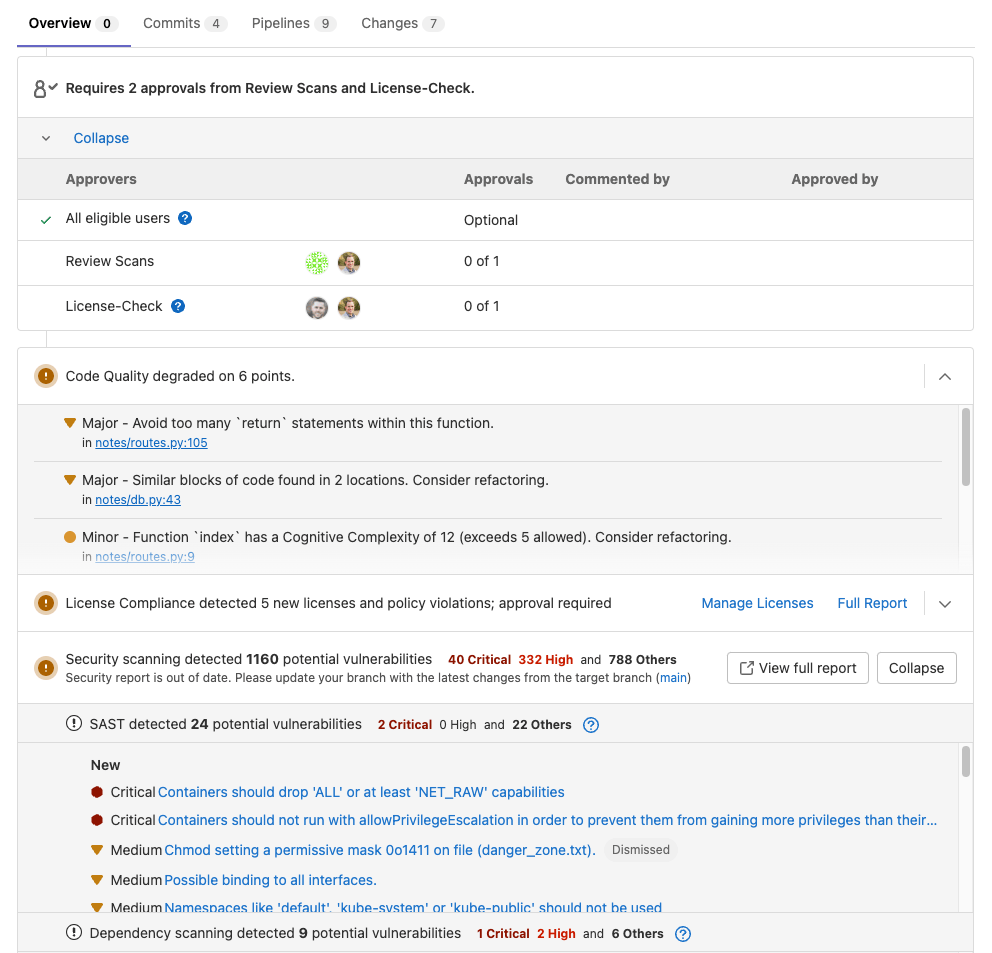Click the first avatar in License-Check row
The height and width of the screenshot is (953, 992).
tap(317, 308)
